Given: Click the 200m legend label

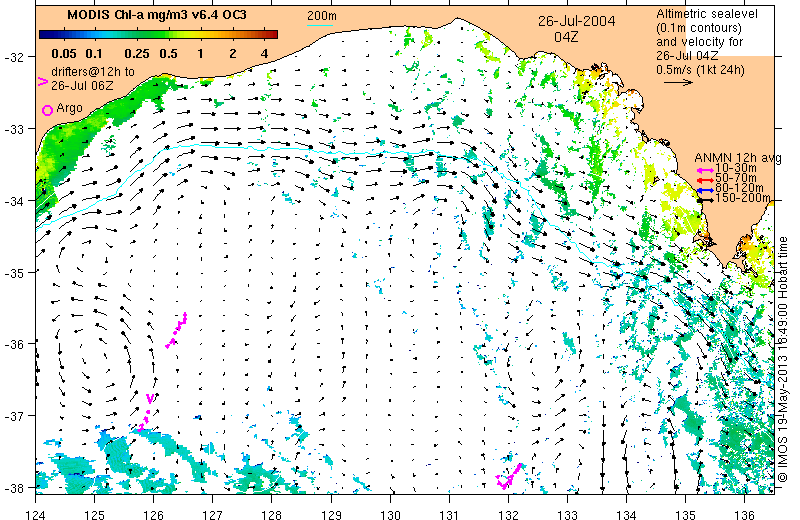Looking at the screenshot, I should 321,16.
